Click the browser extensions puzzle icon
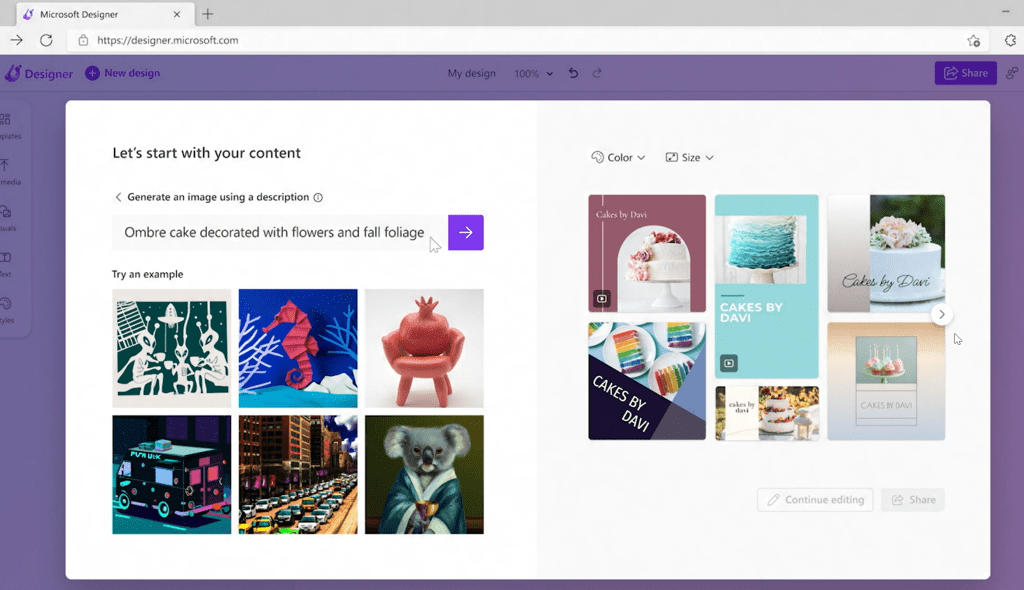This screenshot has width=1024, height=590. pyautogui.click(x=1010, y=40)
